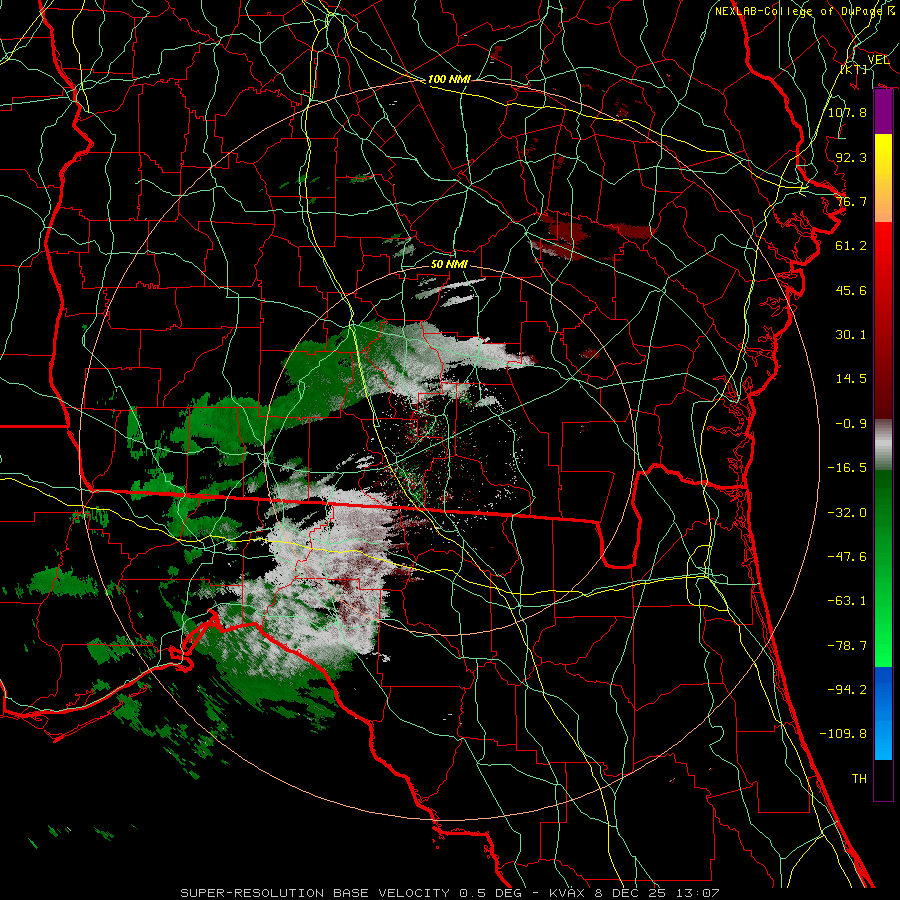Screen dimensions: 900x900
Task: Click the 14.5 legend value
Action: pos(851,379)
